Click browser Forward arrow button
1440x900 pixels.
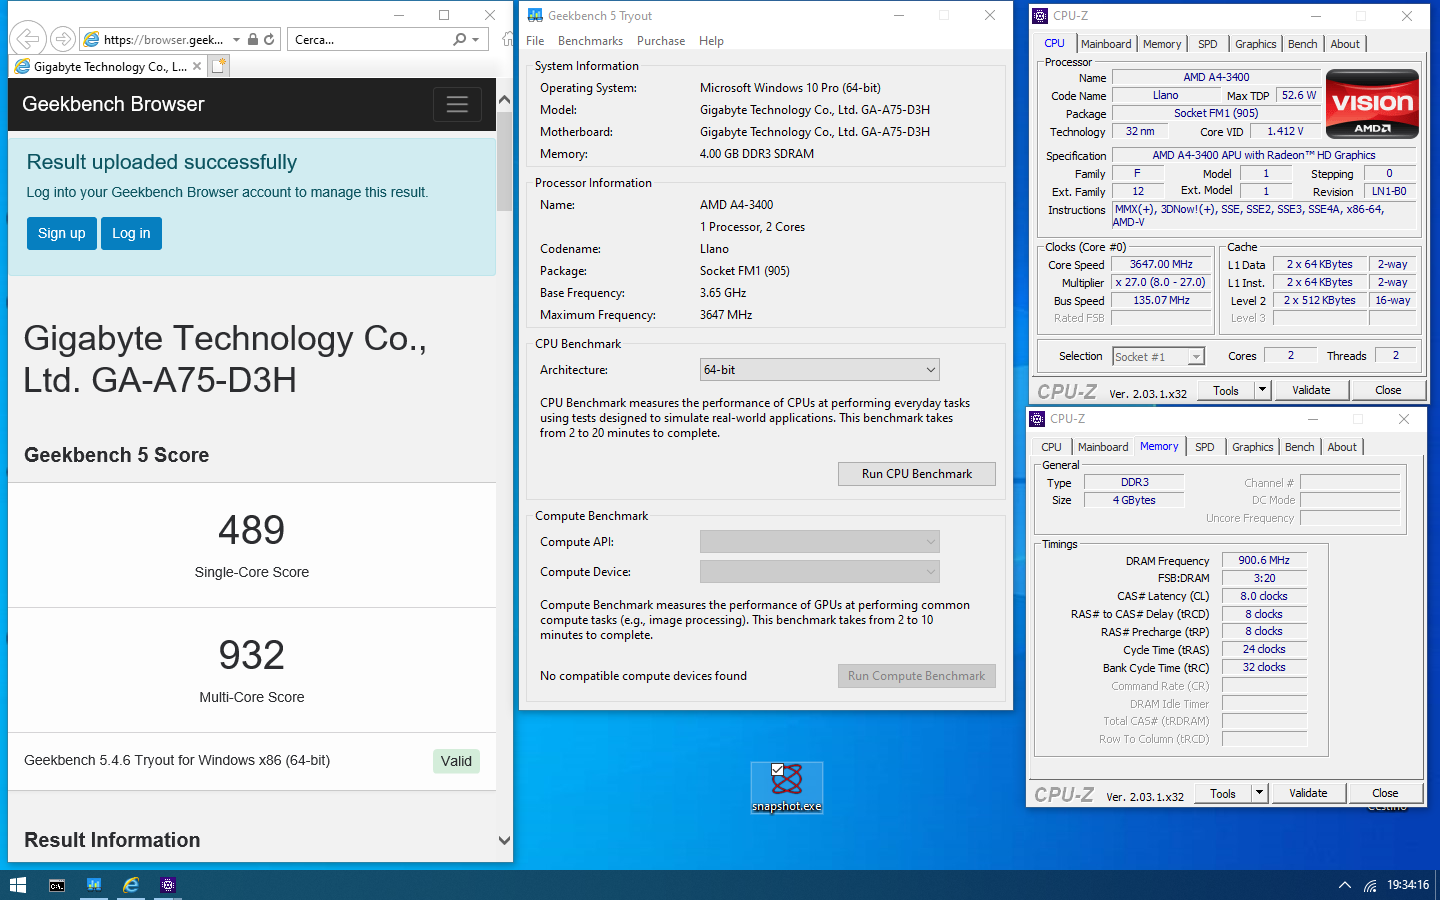click(x=63, y=39)
